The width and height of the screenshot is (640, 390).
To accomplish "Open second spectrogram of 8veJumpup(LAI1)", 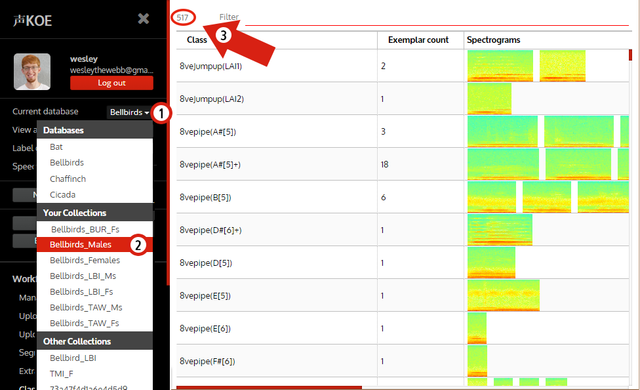I will click(562, 66).
